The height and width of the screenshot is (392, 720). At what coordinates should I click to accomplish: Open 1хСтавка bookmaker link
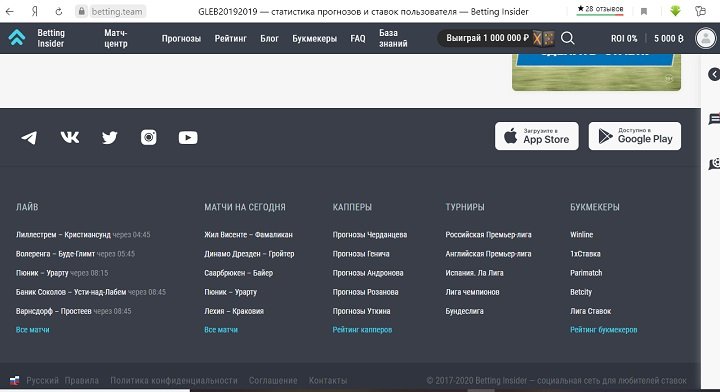585,254
